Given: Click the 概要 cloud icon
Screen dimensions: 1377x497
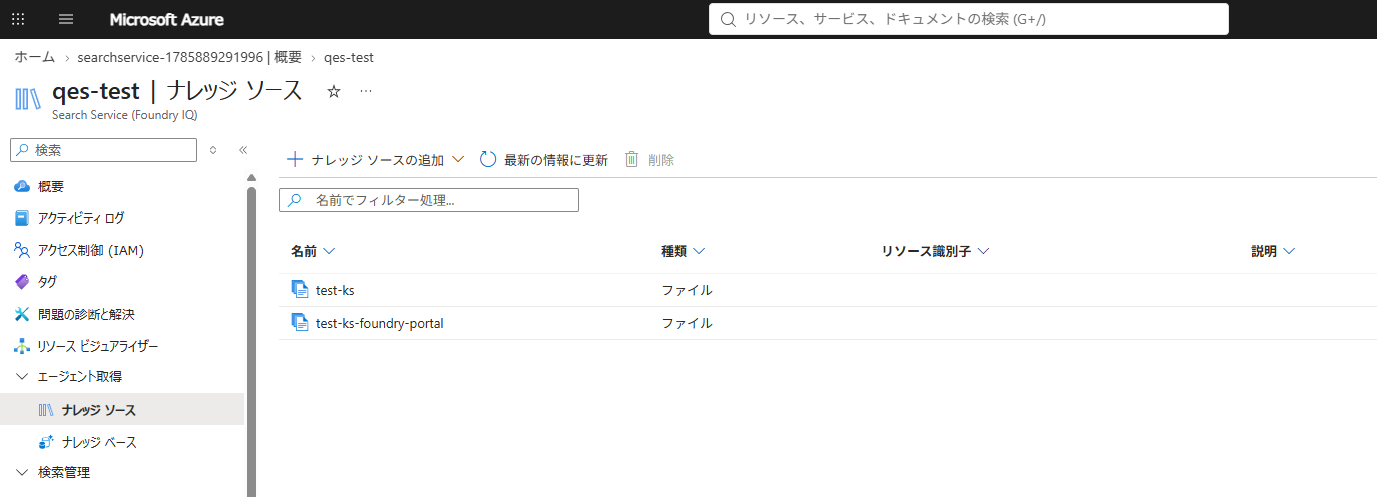Looking at the screenshot, I should tap(22, 186).
